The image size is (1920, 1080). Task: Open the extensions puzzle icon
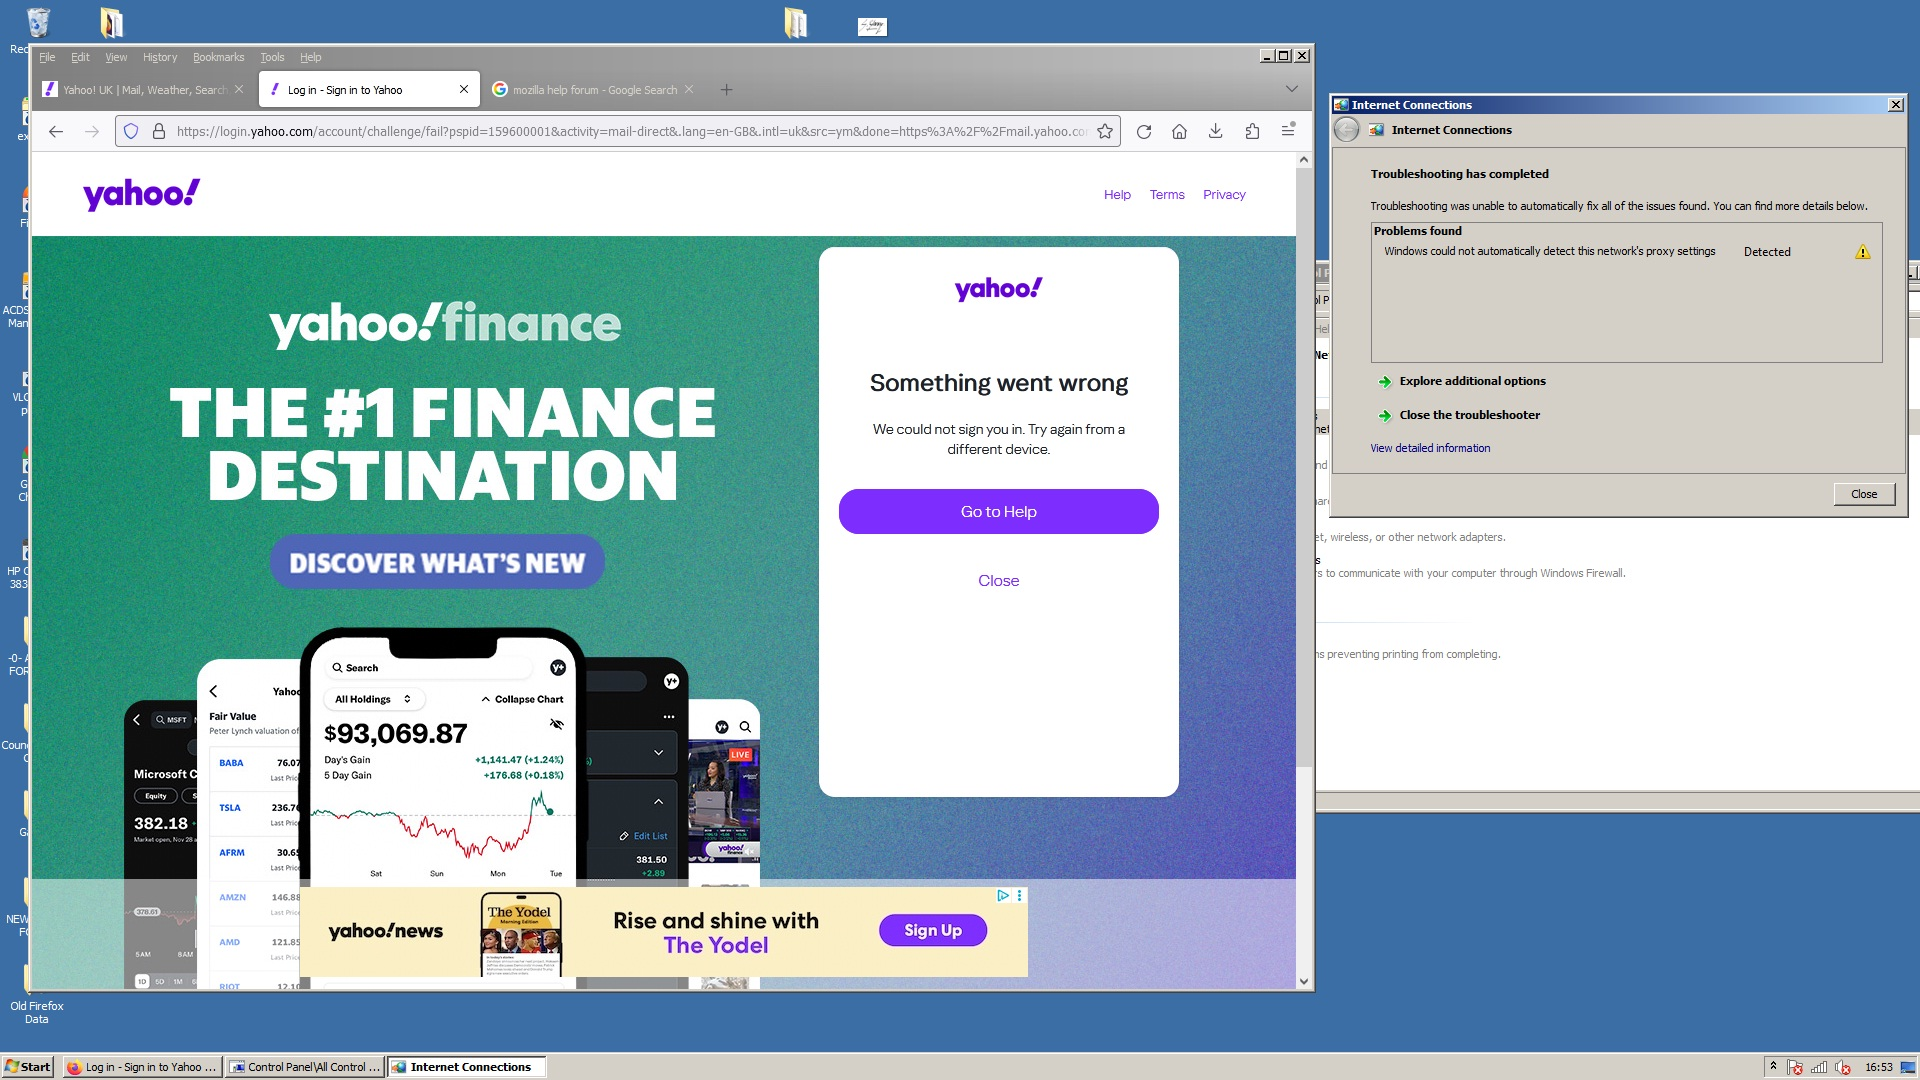(x=1252, y=132)
